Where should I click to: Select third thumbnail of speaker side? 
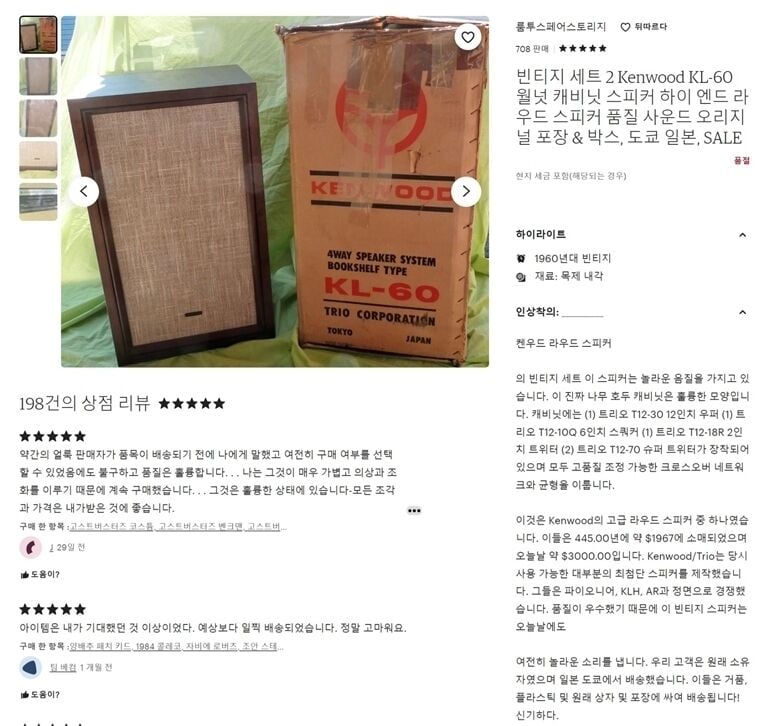click(x=38, y=118)
